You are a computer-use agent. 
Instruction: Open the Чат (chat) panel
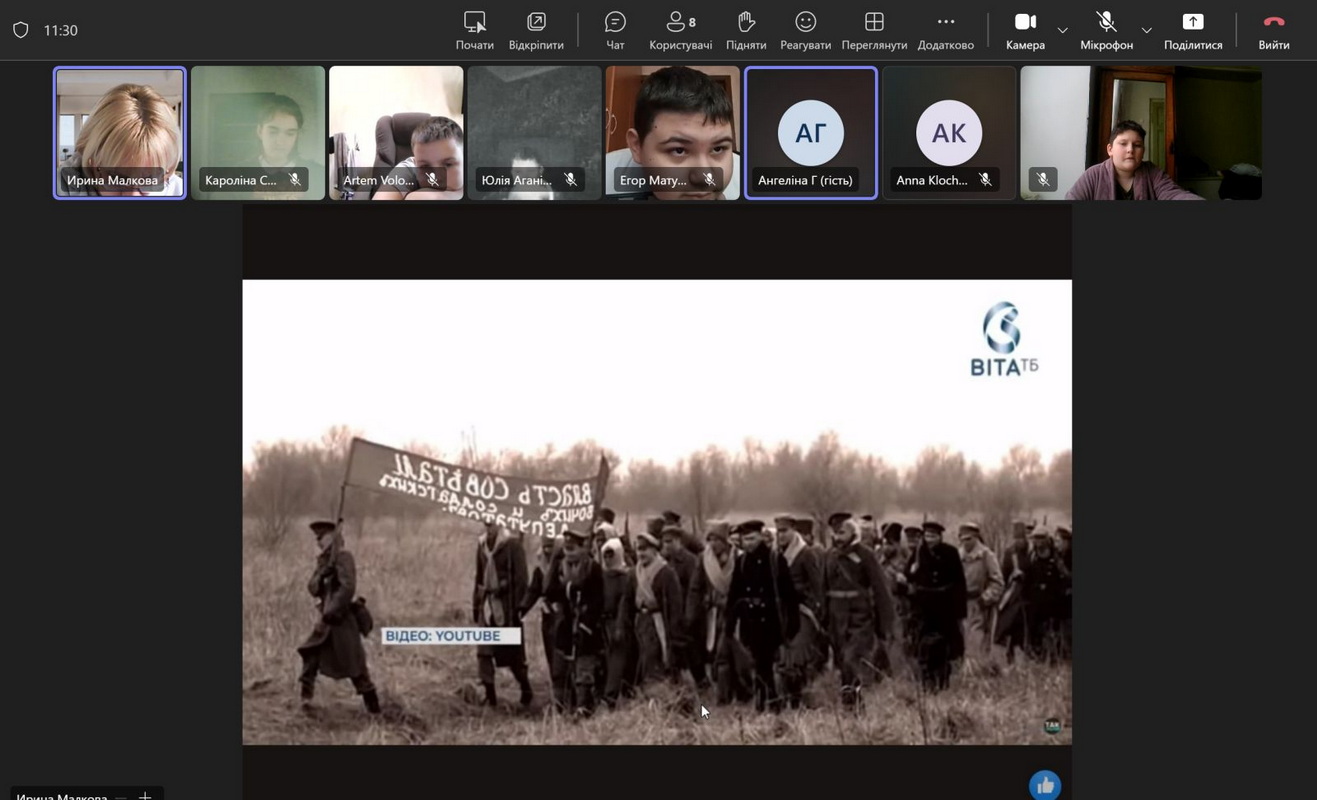pos(615,30)
